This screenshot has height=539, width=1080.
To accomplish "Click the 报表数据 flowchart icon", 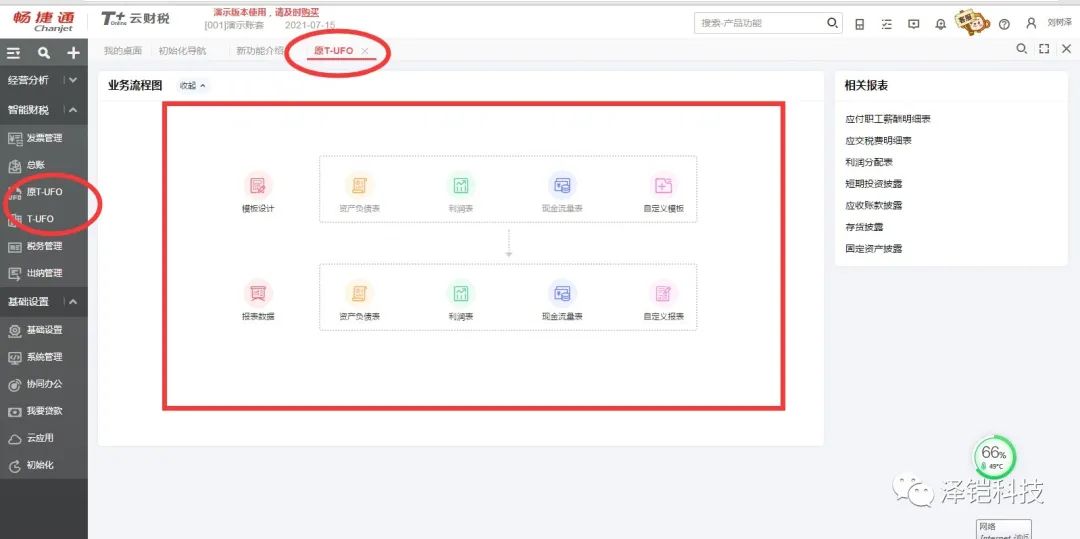I will pos(258,293).
